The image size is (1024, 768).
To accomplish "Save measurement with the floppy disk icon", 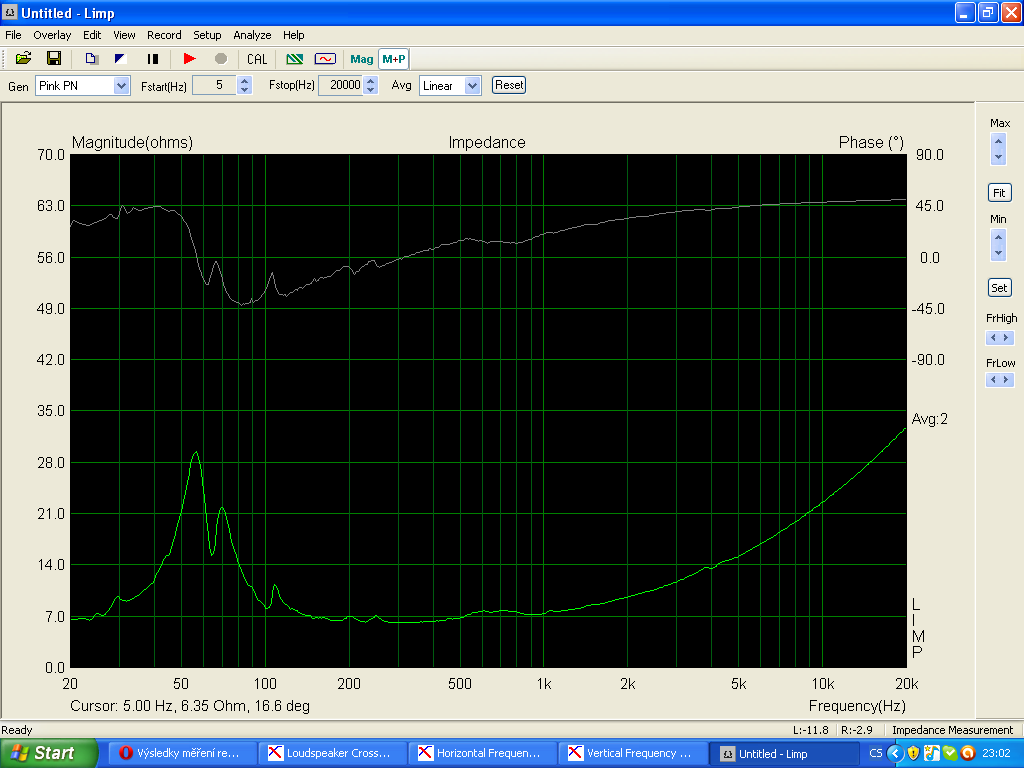I will point(54,59).
